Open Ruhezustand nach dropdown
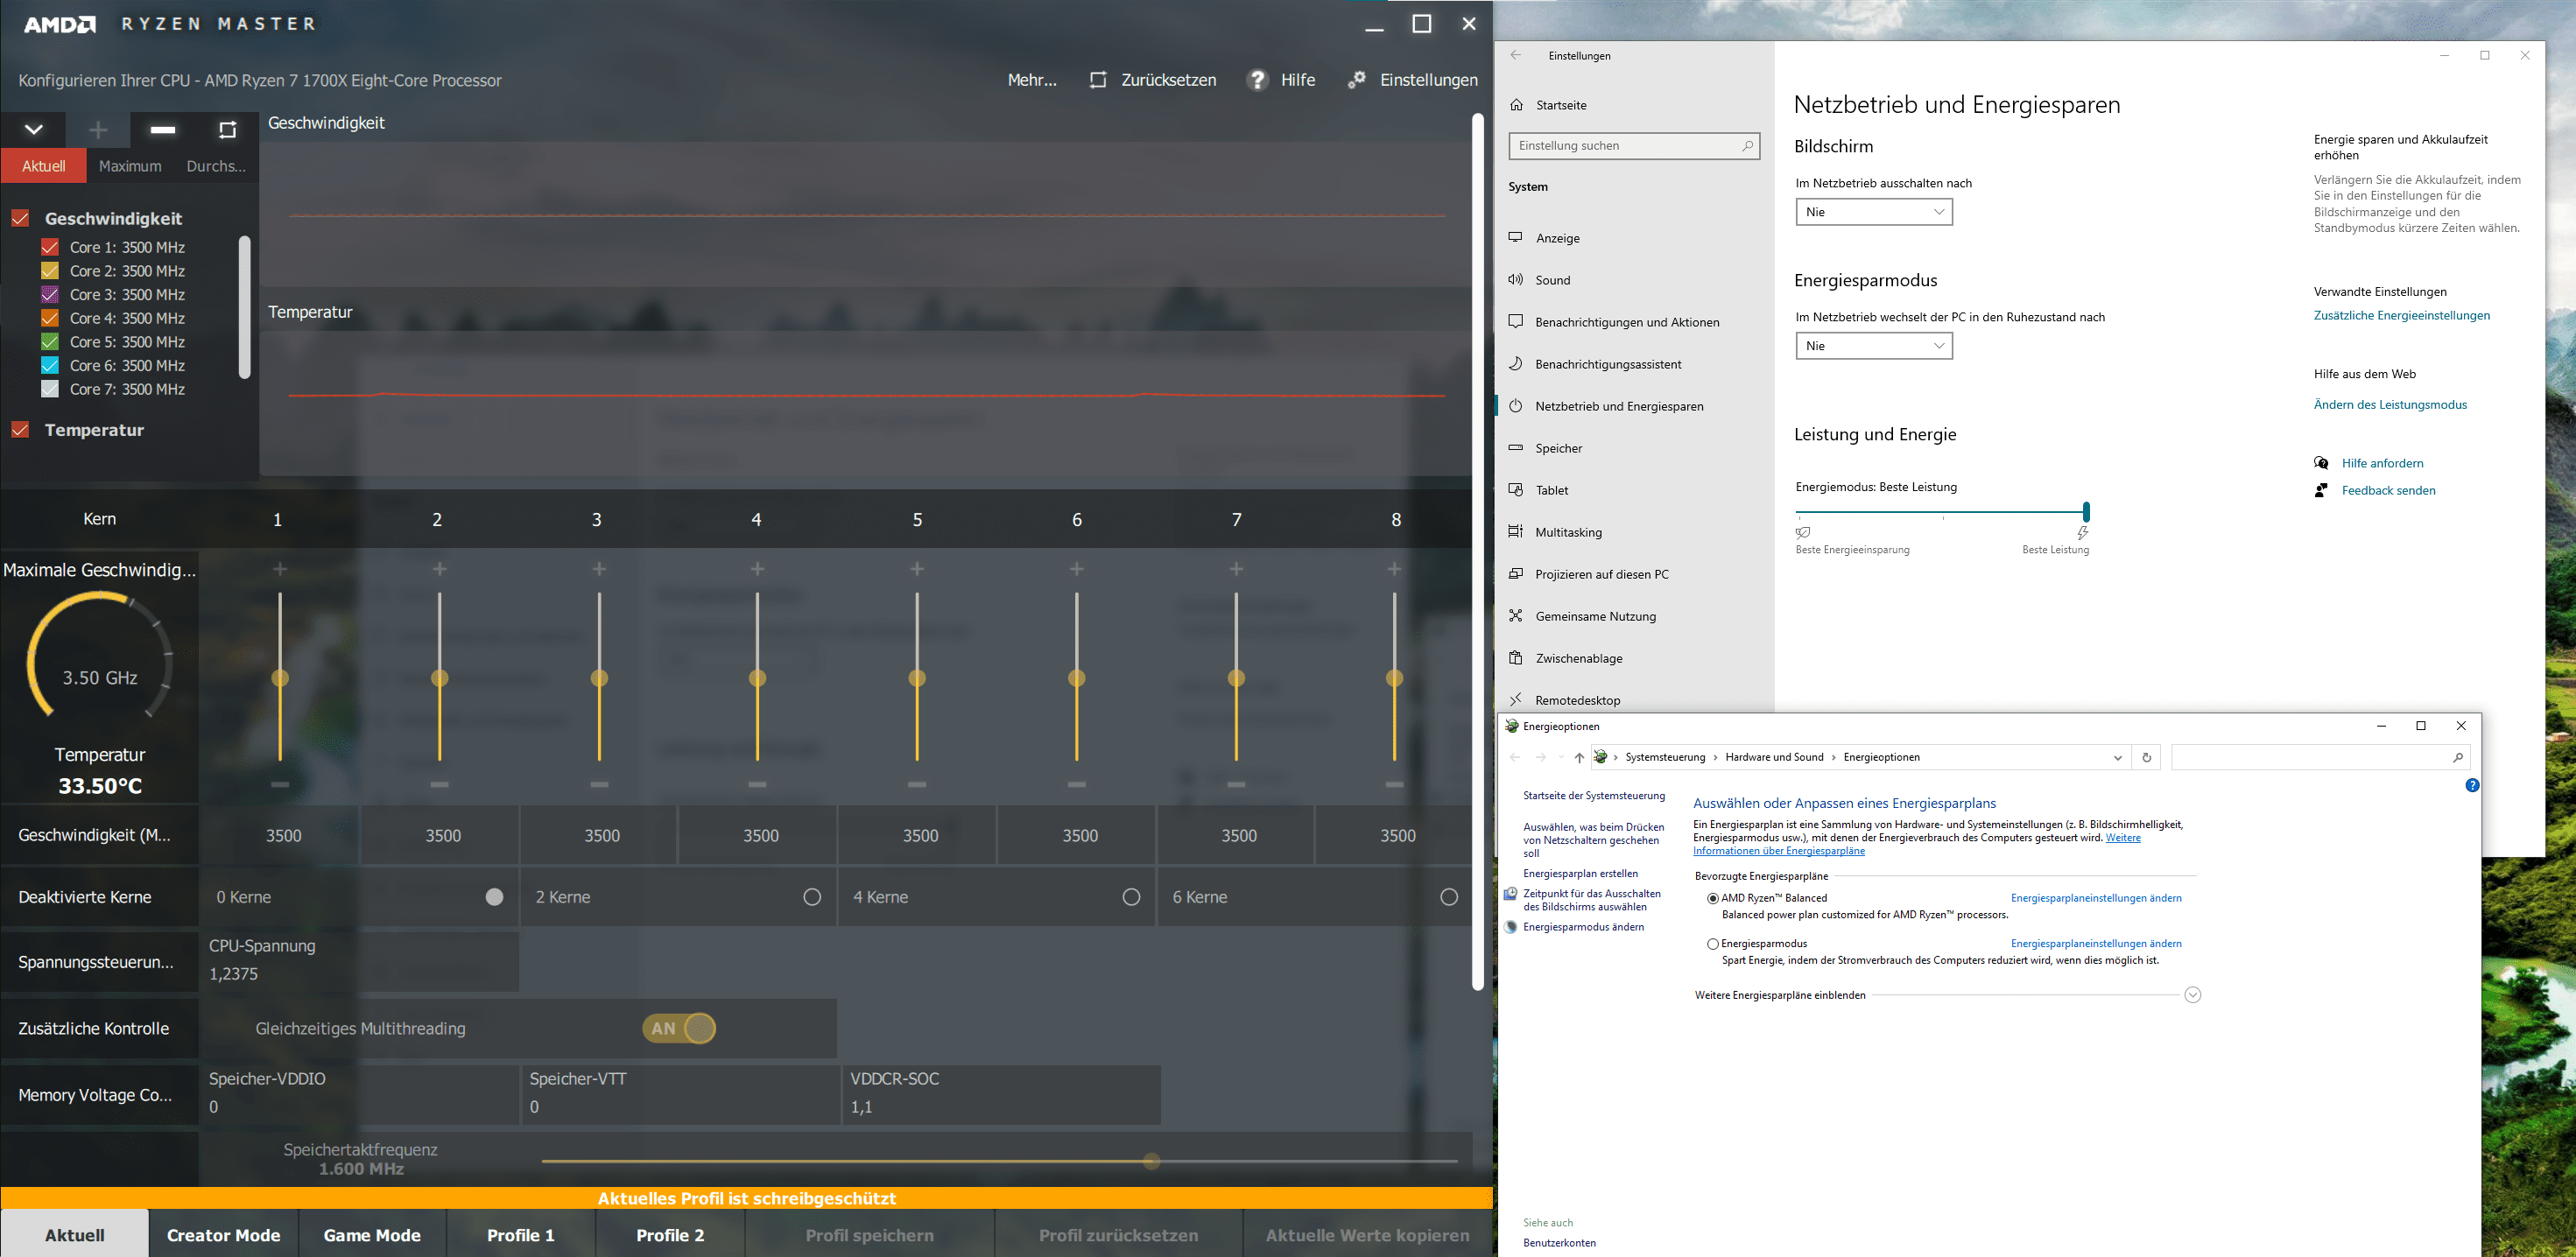This screenshot has height=1257, width=2576. tap(1874, 346)
